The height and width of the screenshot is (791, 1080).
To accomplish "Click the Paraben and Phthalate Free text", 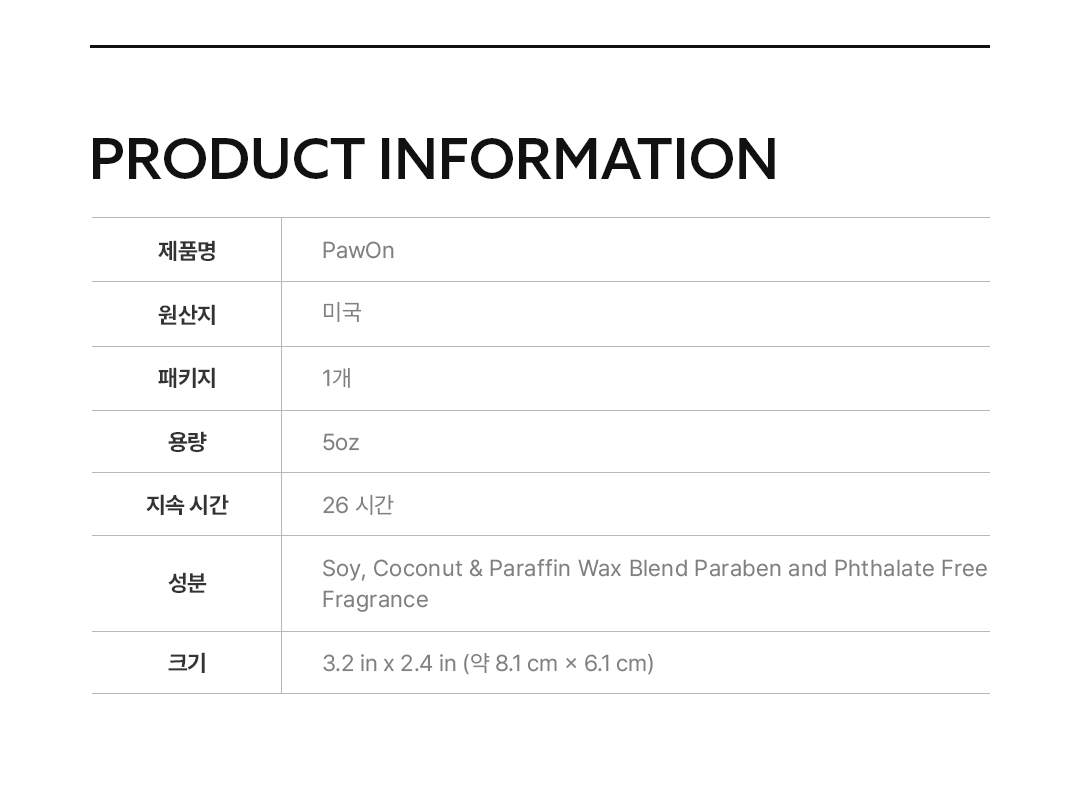I will 840,568.
